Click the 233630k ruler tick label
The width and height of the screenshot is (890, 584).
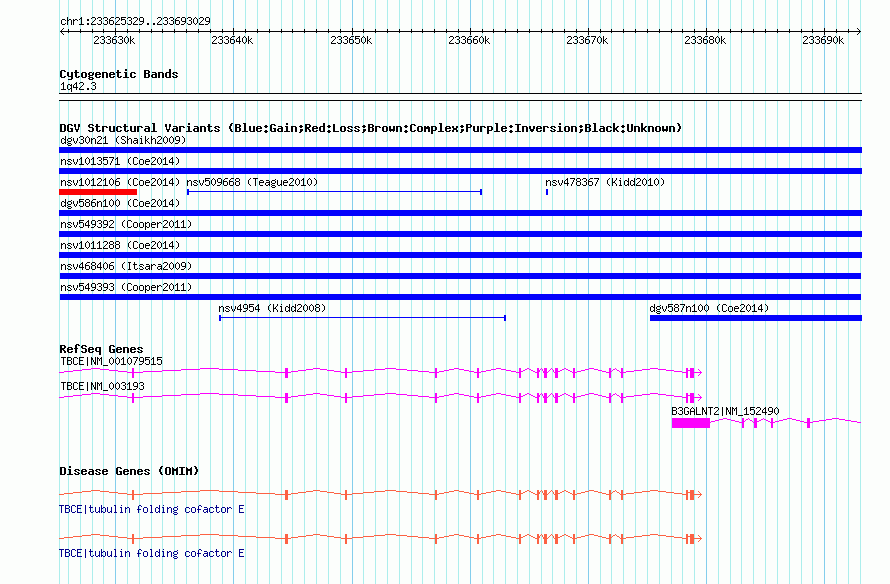click(114, 40)
